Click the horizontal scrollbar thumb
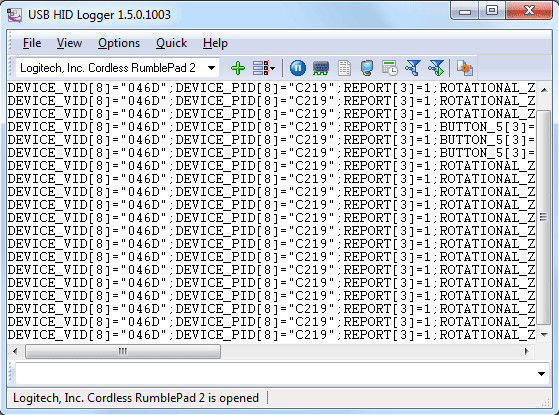This screenshot has height=415, width=559. click(x=123, y=352)
